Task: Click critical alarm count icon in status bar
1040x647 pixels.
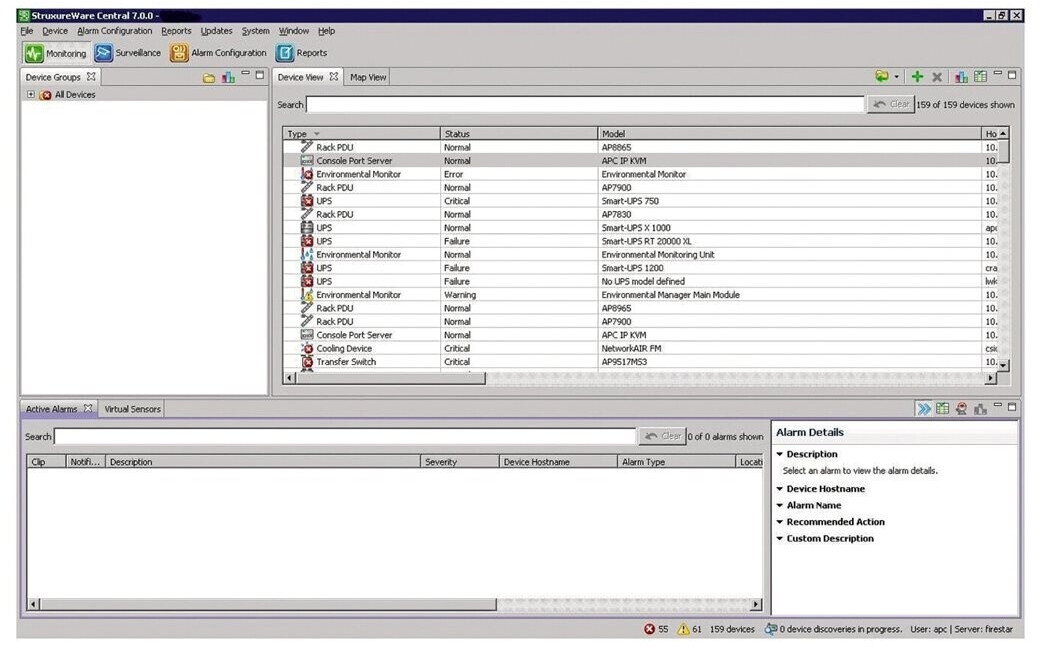Action: click(650, 629)
